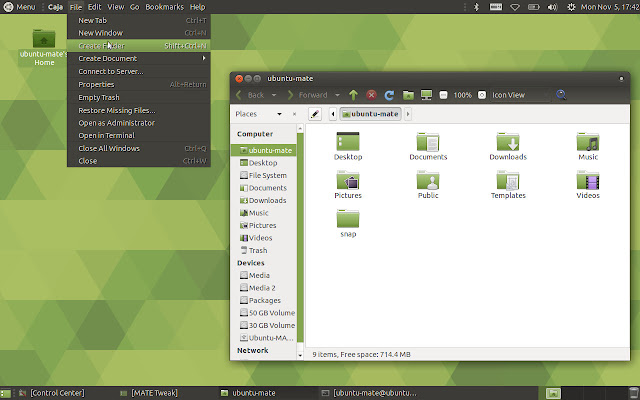Click the red Stop loading icon
The width and height of the screenshot is (640, 400).
pyautogui.click(x=371, y=95)
